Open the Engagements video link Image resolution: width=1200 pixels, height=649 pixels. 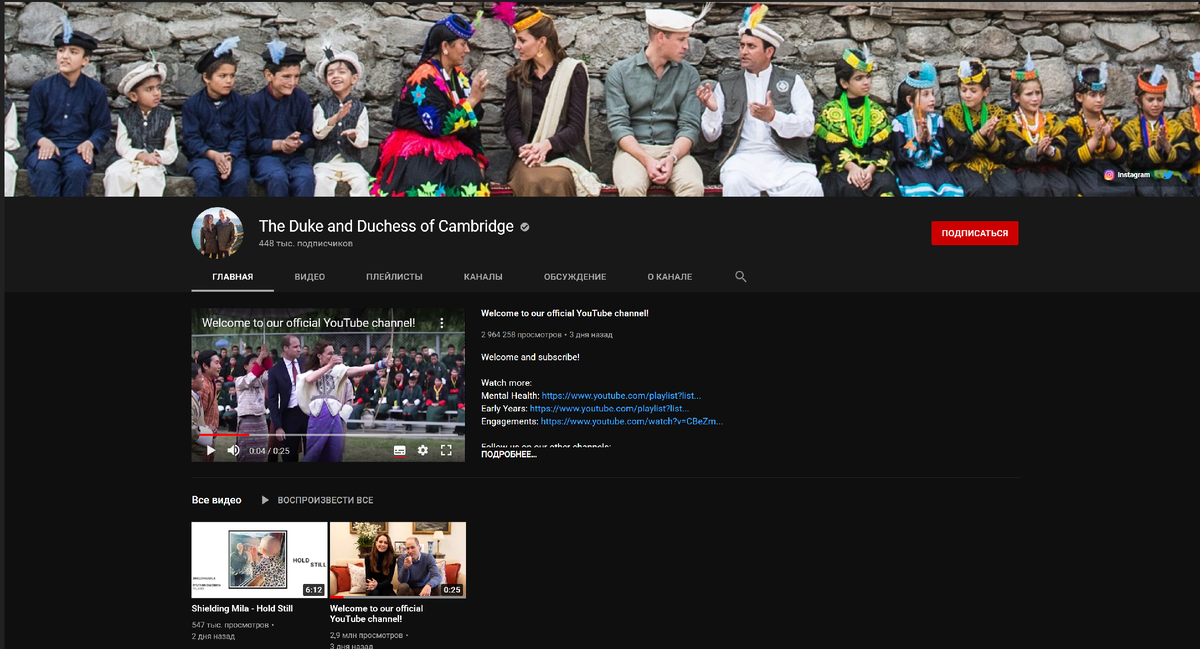pyautogui.click(x=631, y=421)
